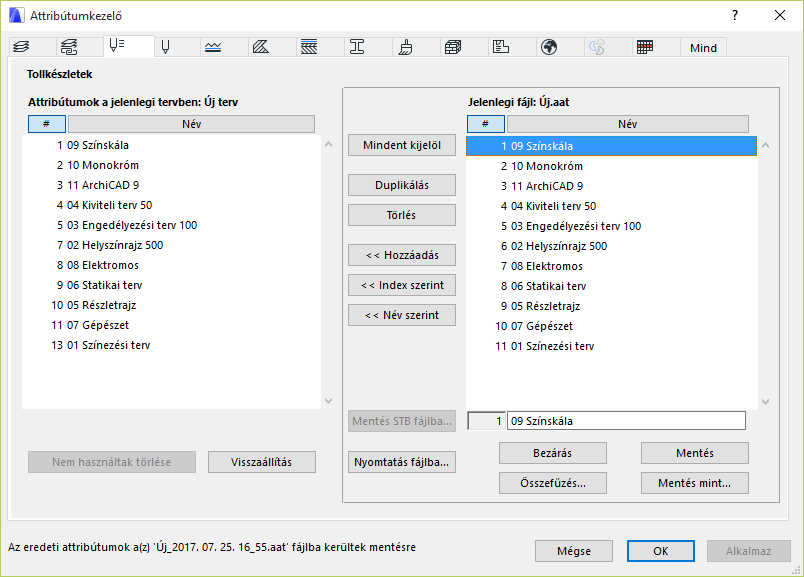Click the question mark help button

(x=735, y=15)
